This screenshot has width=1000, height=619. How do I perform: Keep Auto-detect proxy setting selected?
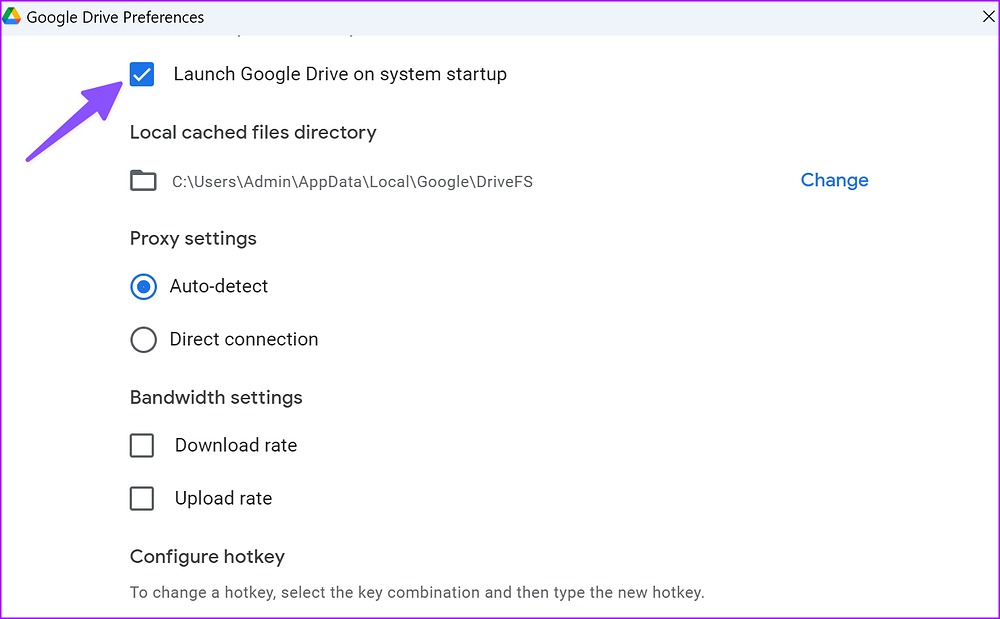[x=143, y=286]
